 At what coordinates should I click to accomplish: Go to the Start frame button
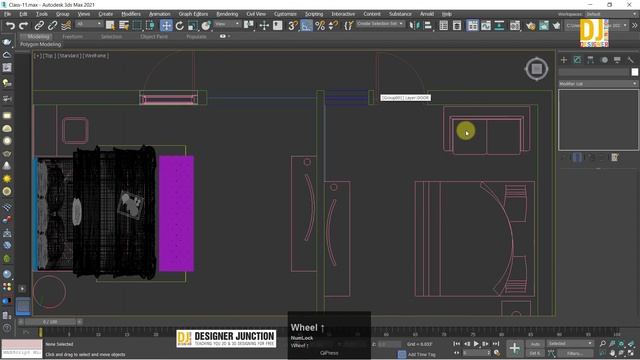(457, 344)
